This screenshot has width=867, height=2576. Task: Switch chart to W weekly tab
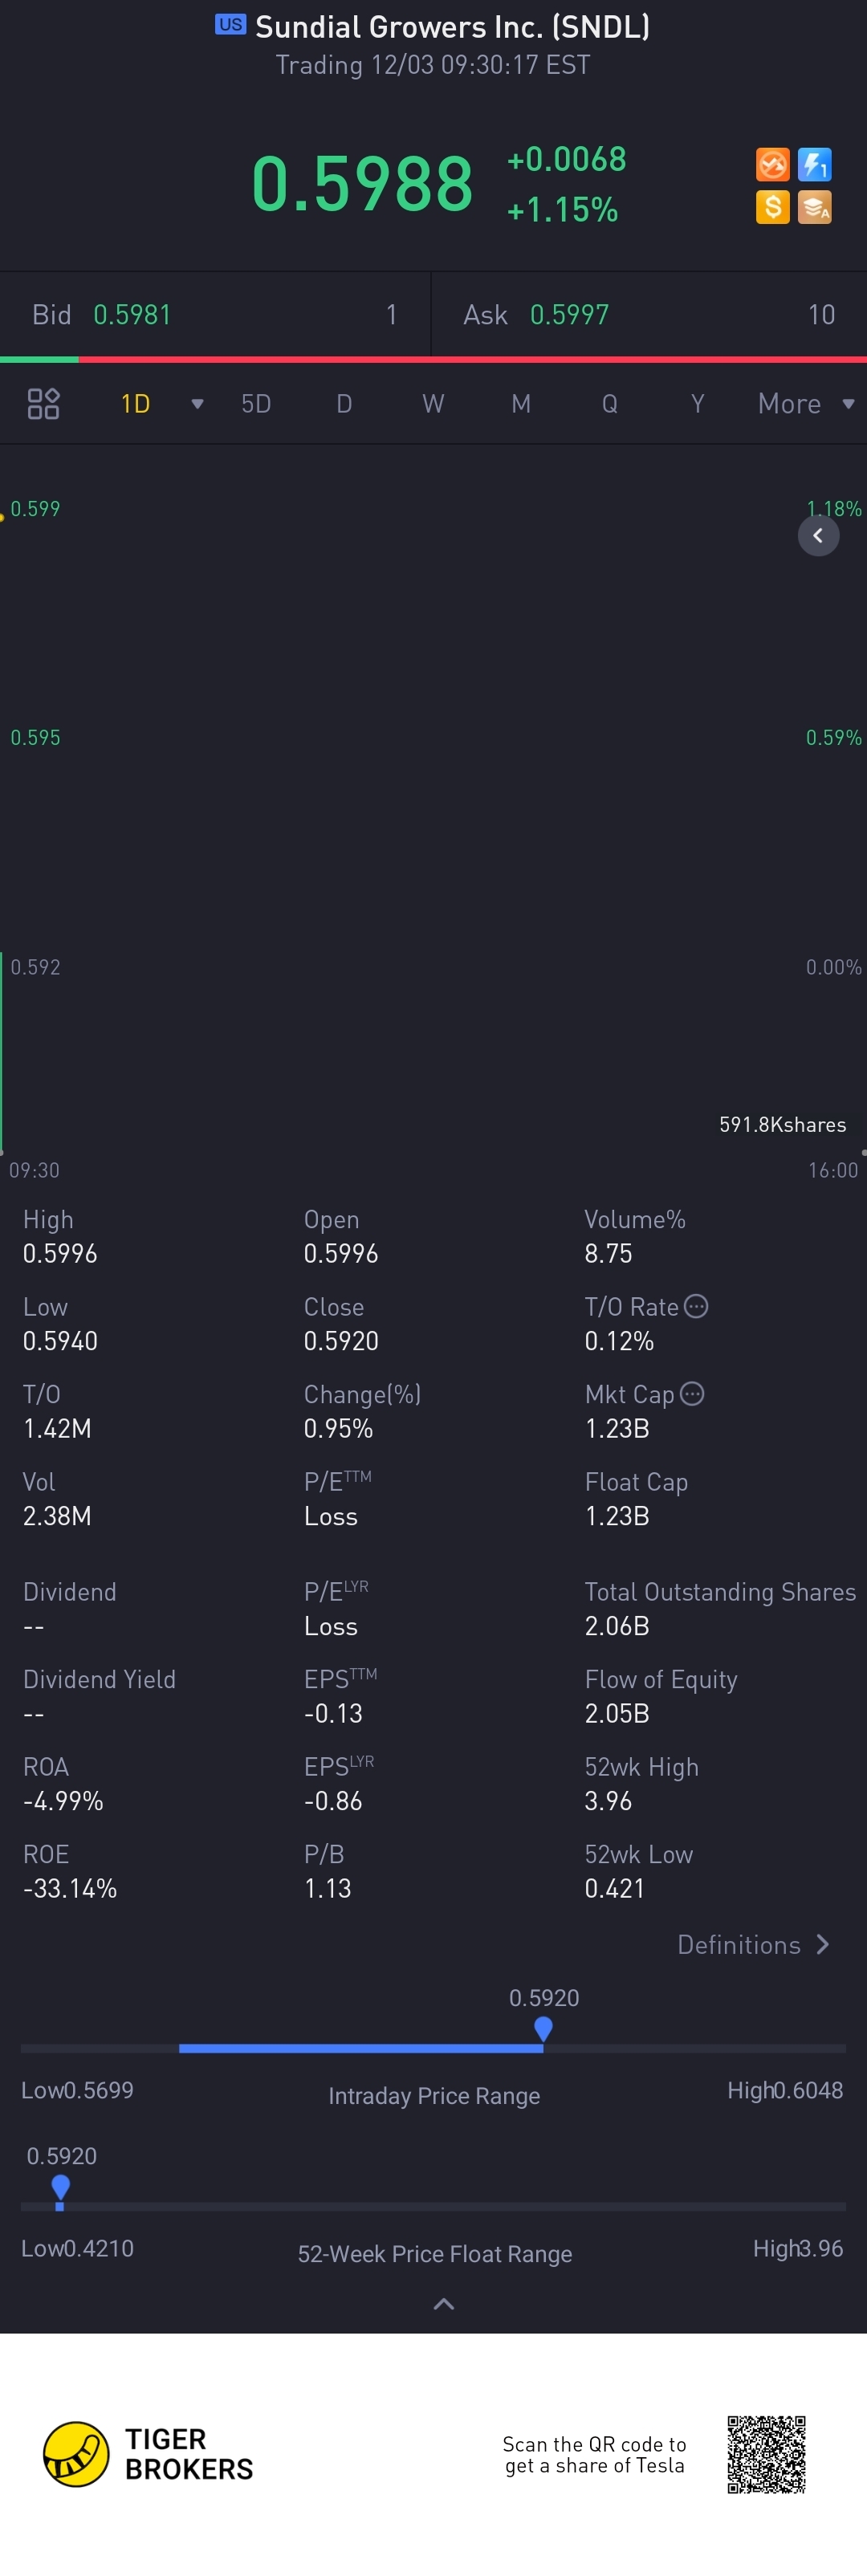coord(433,404)
